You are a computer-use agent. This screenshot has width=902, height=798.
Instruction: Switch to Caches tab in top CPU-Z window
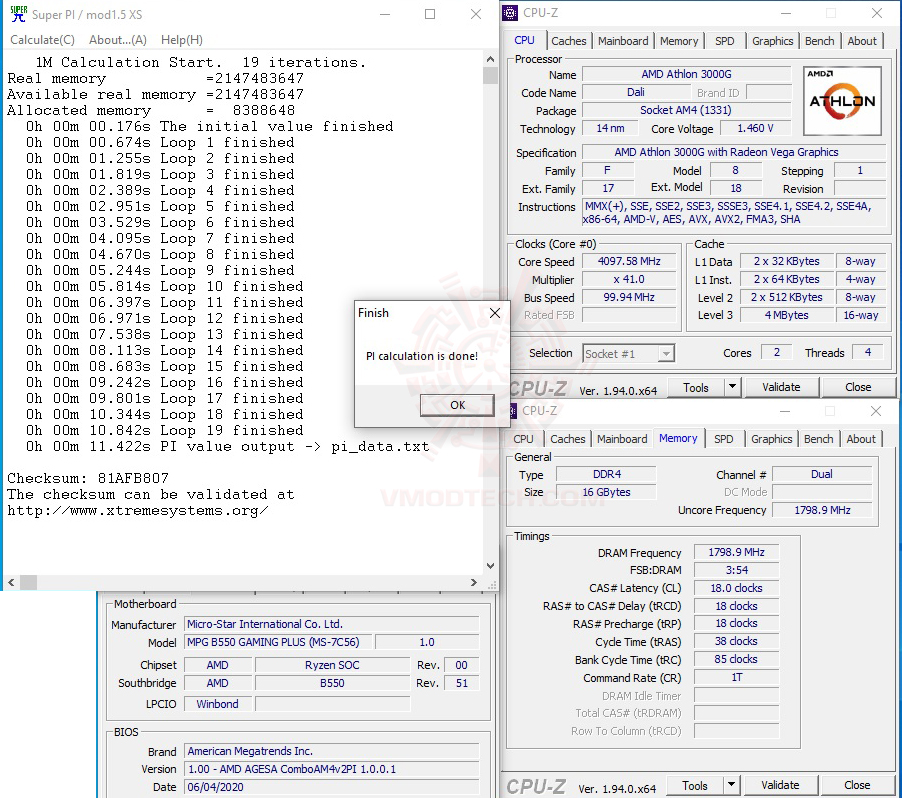pos(568,41)
